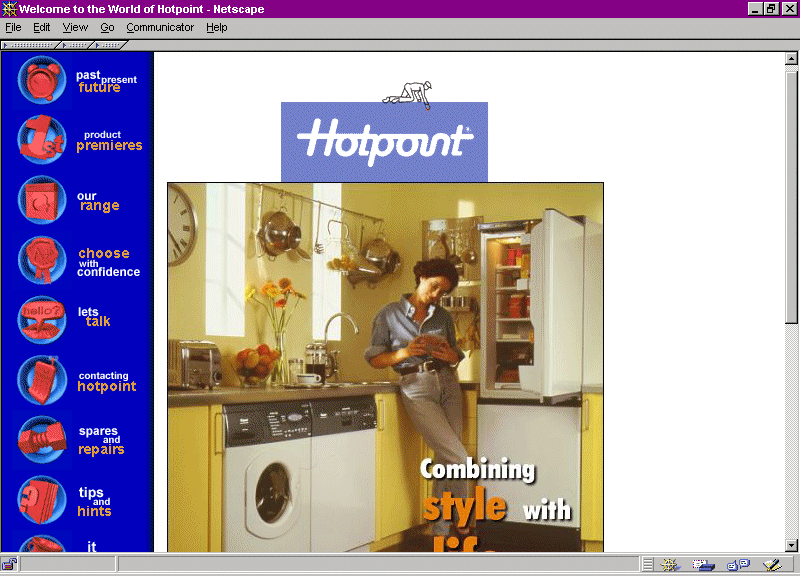The image size is (800, 576).
Task: Expand the second collapsed toolbar handle
Action: 77,45
